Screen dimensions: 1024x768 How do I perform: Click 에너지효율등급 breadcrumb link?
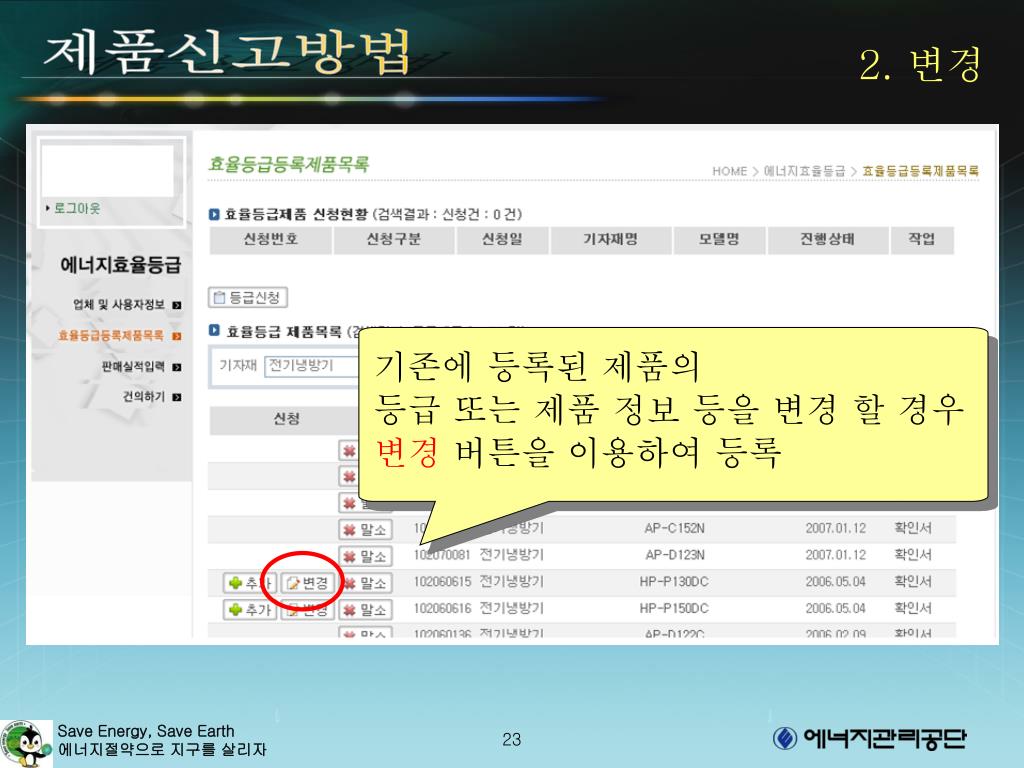(x=805, y=171)
